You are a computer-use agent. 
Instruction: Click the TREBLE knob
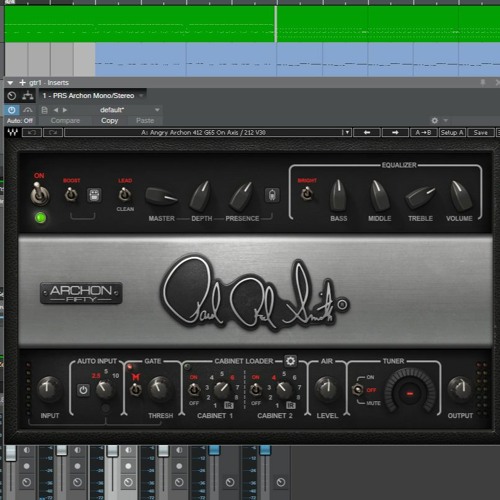click(x=420, y=197)
